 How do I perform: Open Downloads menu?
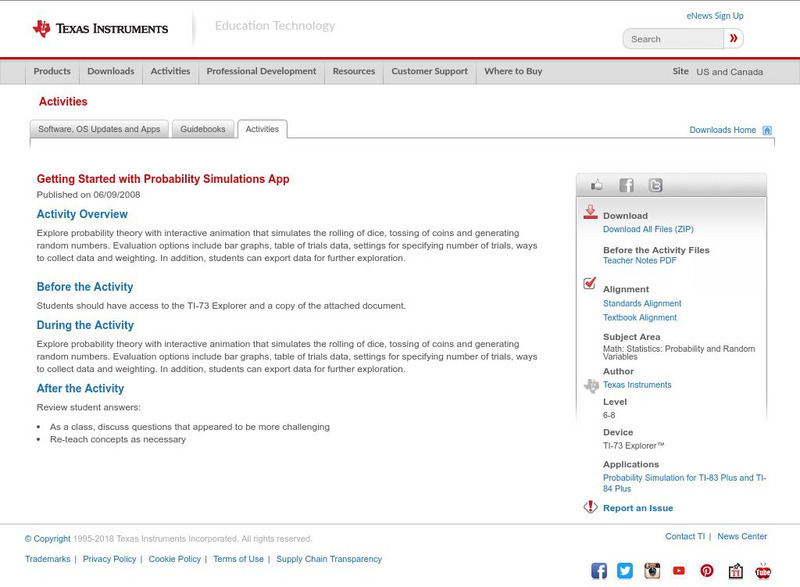click(111, 71)
